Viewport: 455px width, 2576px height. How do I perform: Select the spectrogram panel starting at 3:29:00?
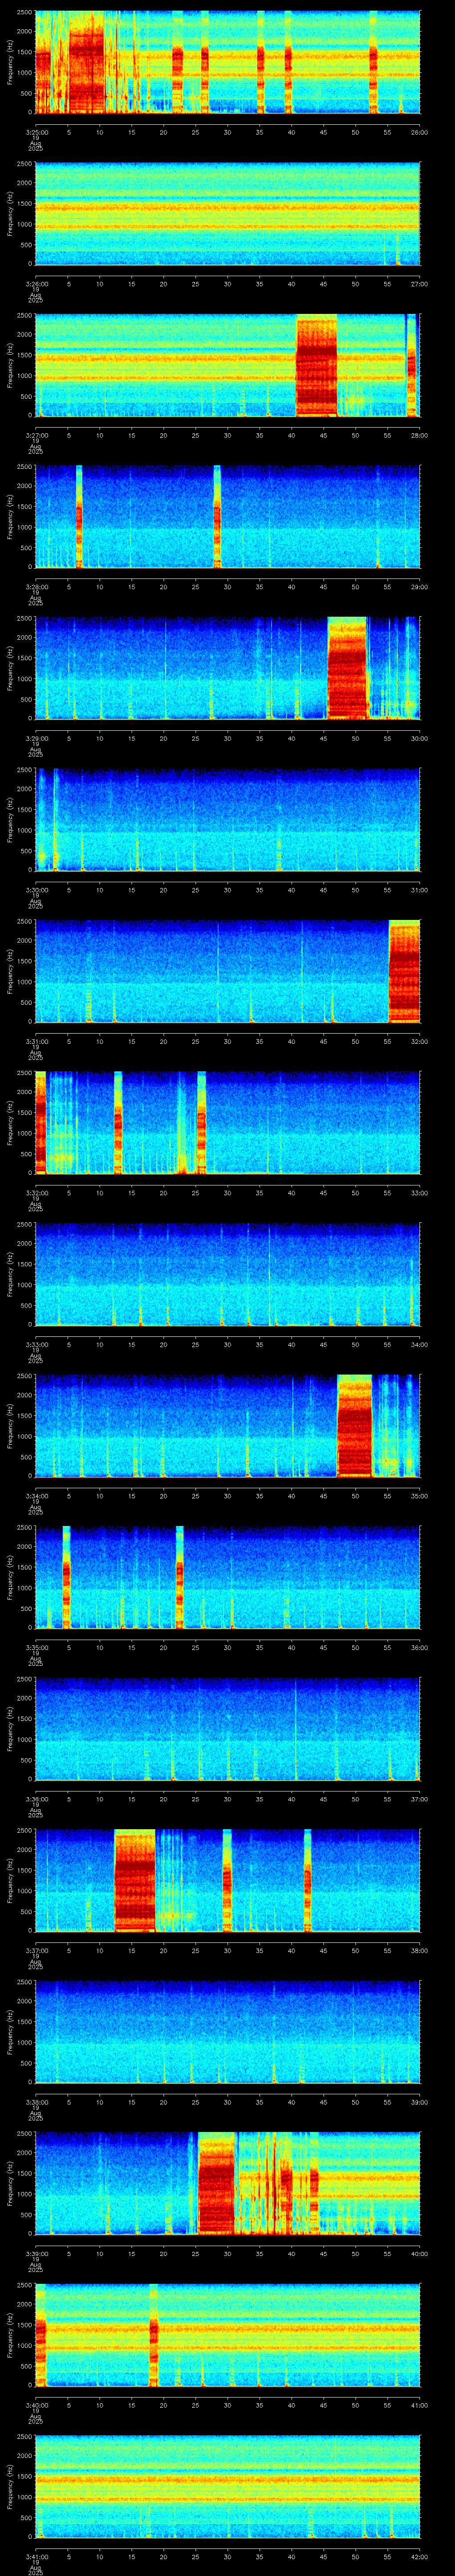click(227, 668)
